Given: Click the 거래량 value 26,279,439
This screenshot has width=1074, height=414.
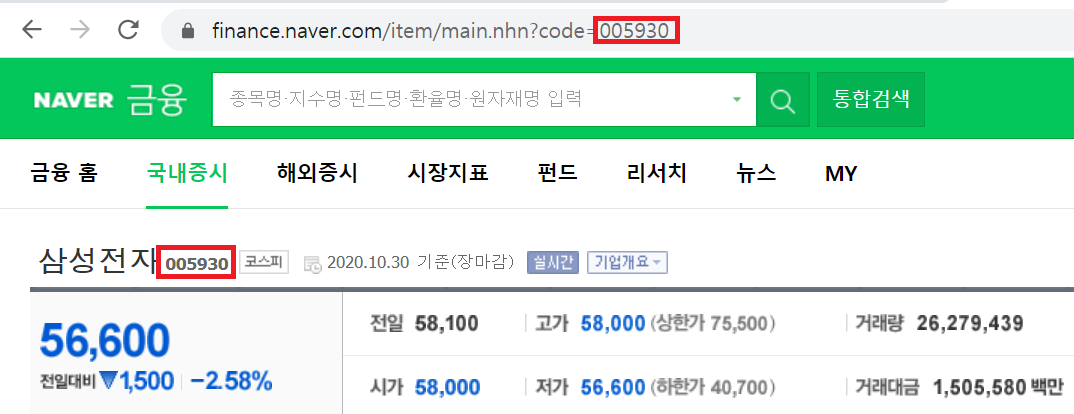Looking at the screenshot, I should (969, 324).
